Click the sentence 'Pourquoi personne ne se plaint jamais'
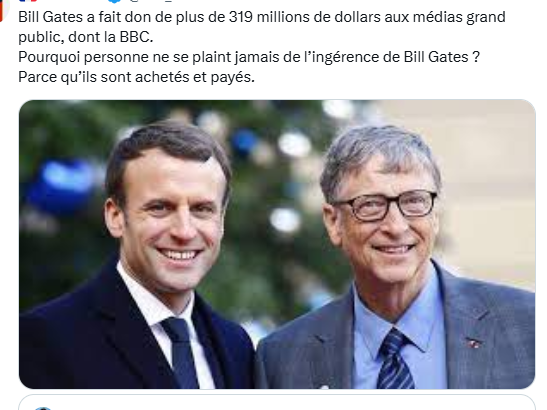Viewport: 547px width, 410px height. pos(249,57)
